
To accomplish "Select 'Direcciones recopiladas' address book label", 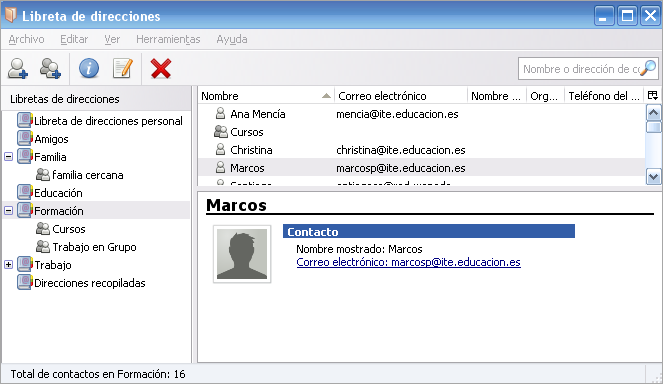I will (x=90, y=283).
